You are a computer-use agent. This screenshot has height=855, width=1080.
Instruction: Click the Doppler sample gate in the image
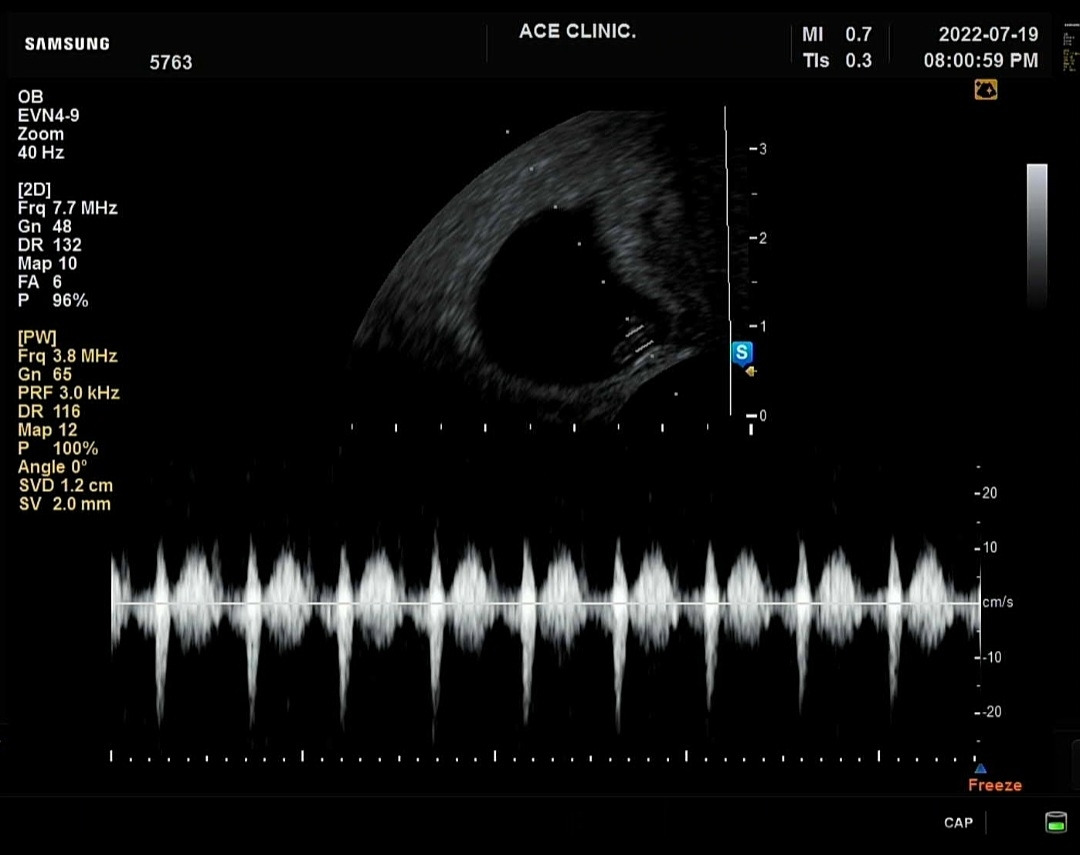click(x=640, y=341)
